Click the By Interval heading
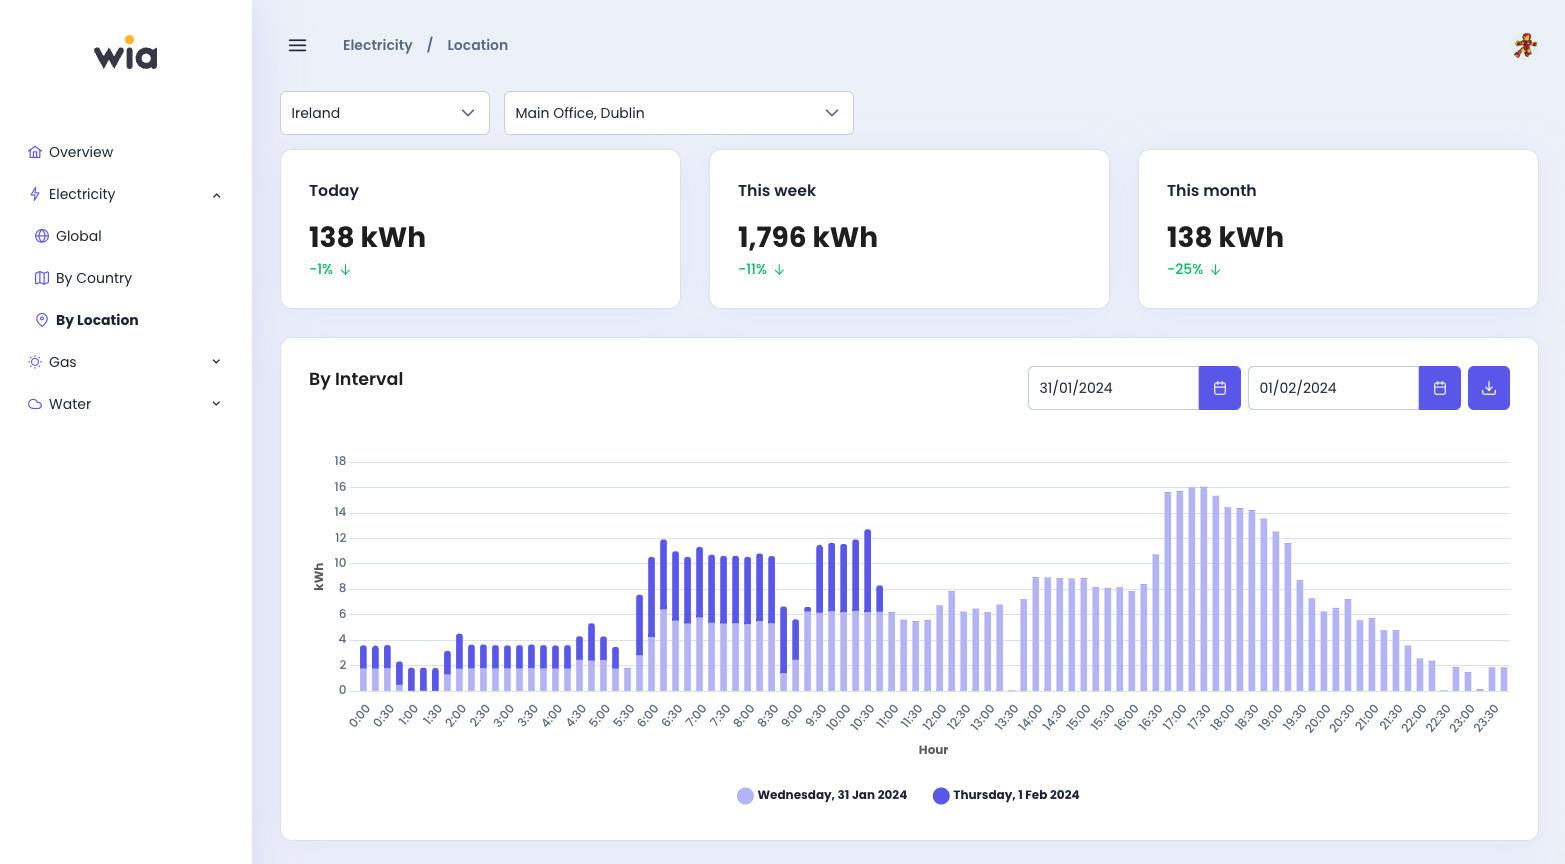This screenshot has width=1565, height=864. click(x=356, y=379)
